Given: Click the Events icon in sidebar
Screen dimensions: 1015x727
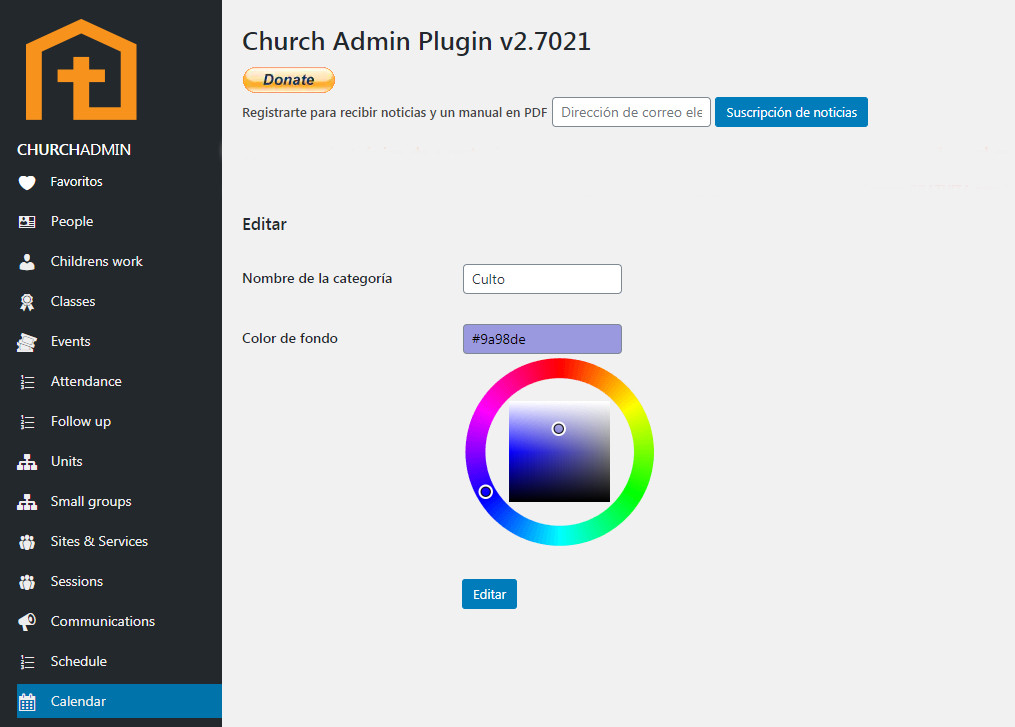Looking at the screenshot, I should tap(28, 342).
